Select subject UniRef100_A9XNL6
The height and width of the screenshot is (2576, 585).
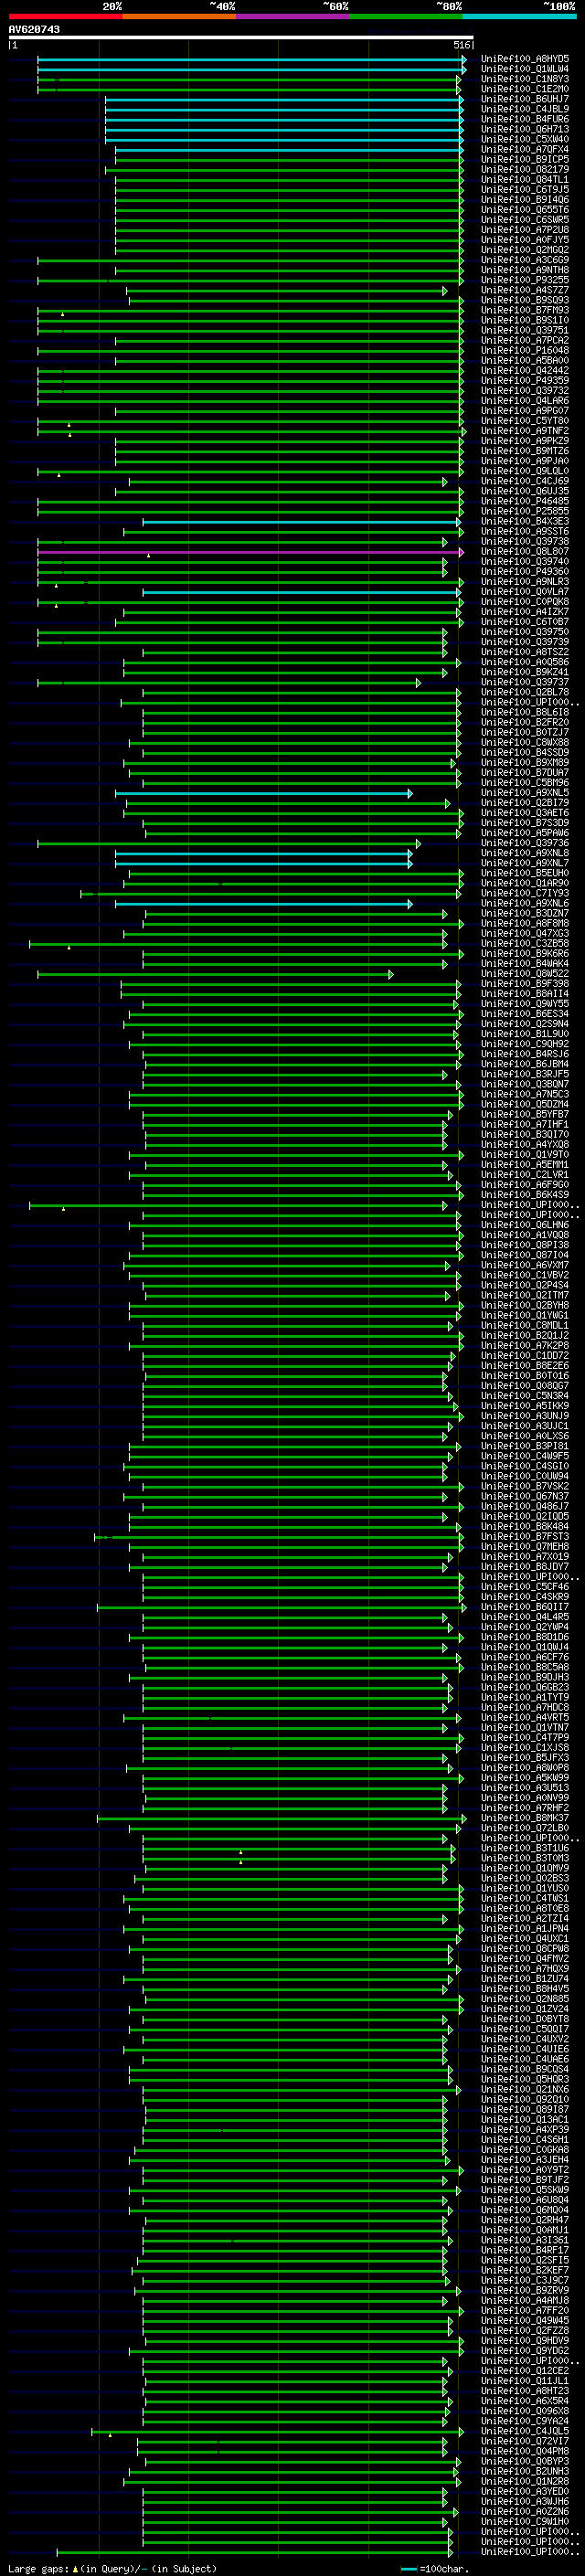pos(525,904)
